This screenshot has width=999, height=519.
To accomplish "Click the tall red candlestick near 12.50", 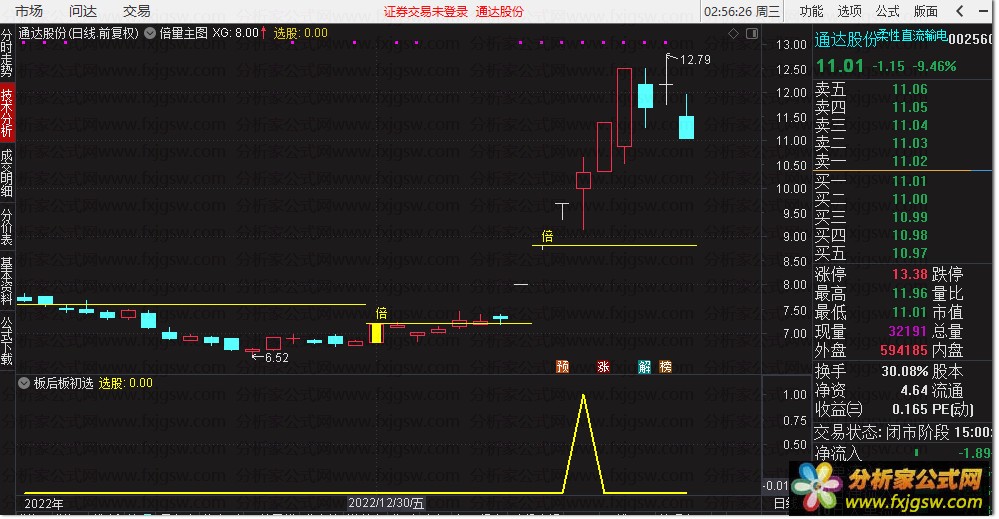I will click(x=624, y=108).
